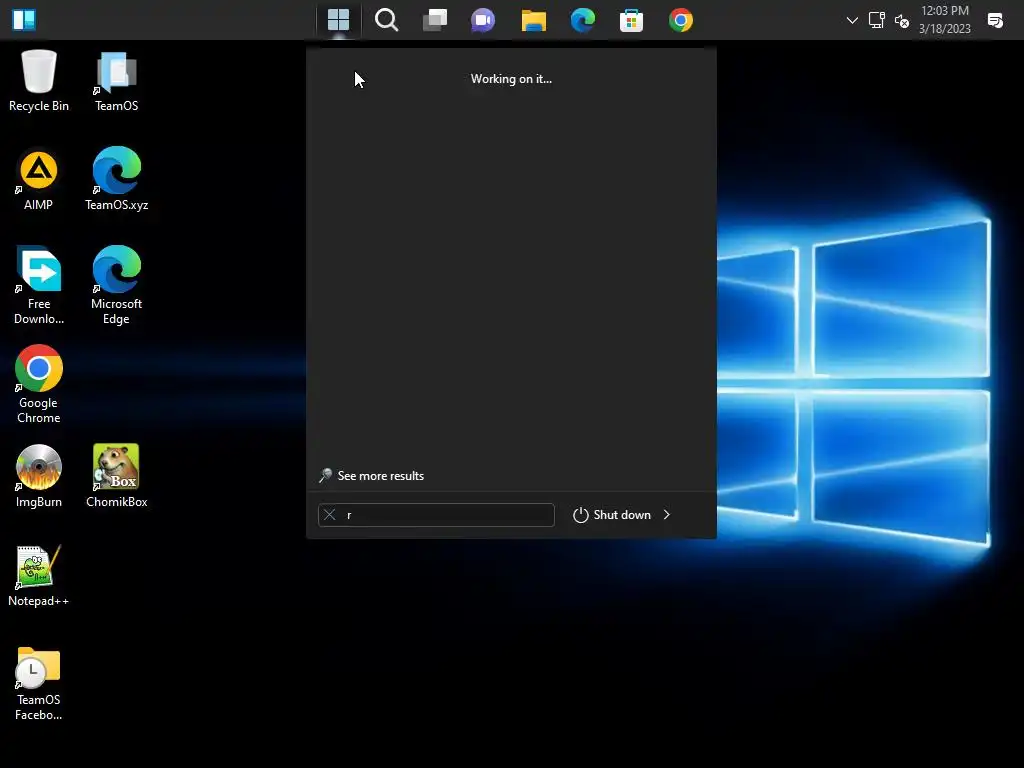
Task: Select the TeamOS Facebook desktop shortcut
Action: 39,683
